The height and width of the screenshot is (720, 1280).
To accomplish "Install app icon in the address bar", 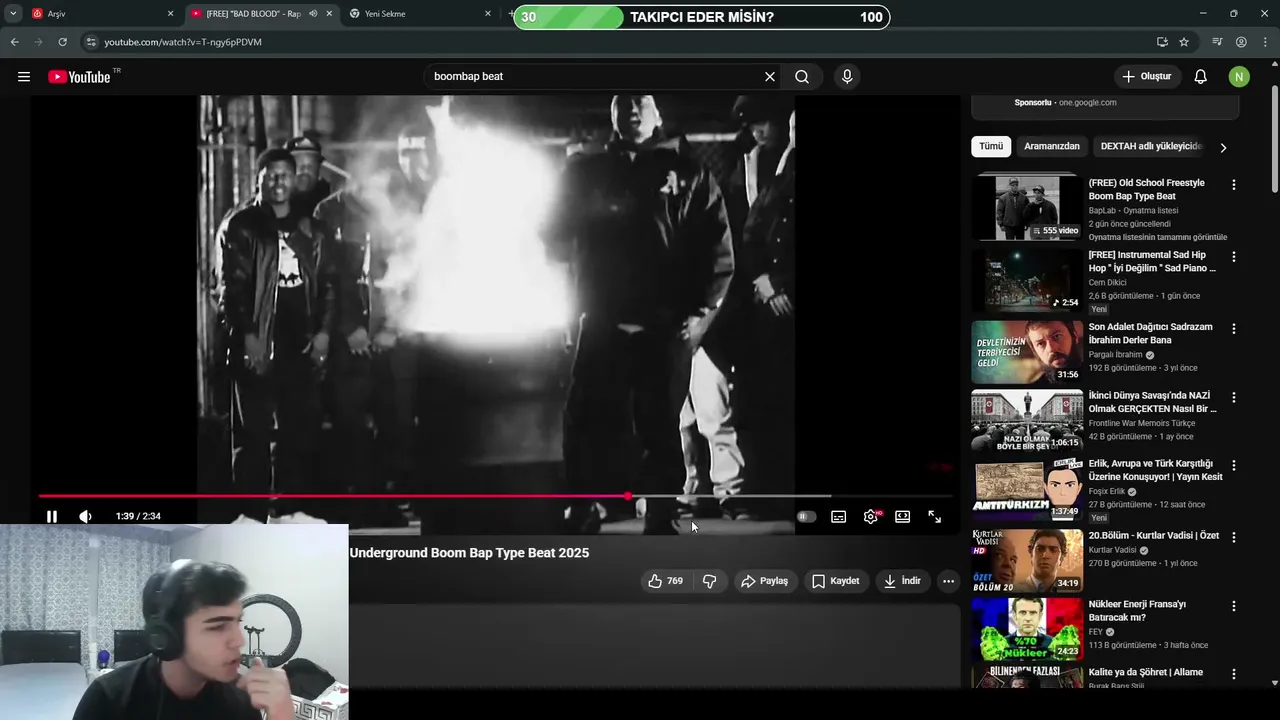I will (x=1162, y=42).
